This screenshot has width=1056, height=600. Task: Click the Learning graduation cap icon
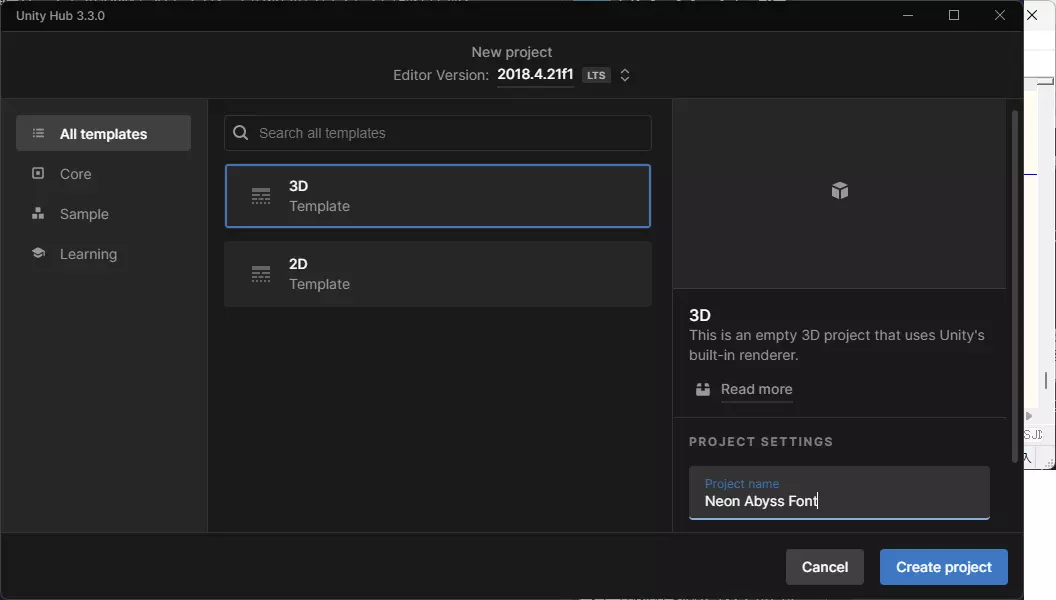pyautogui.click(x=38, y=253)
